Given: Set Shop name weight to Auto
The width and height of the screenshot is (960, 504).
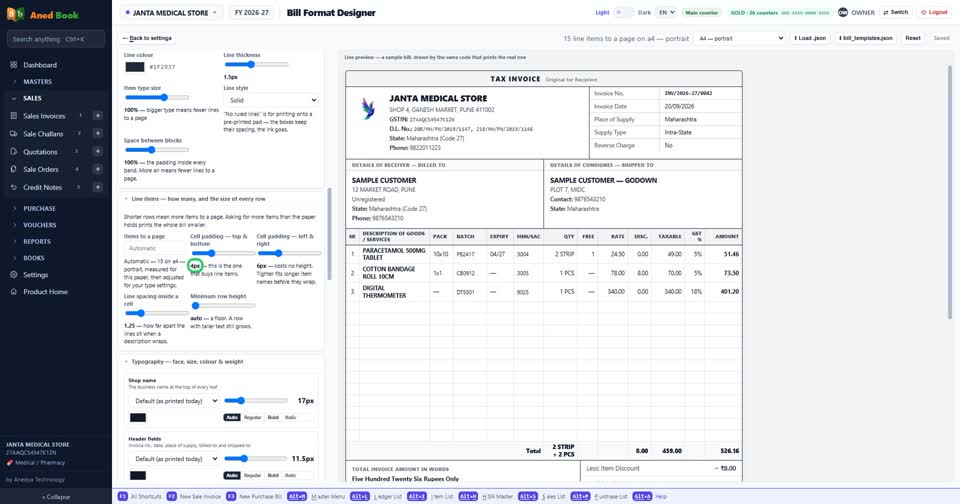Looking at the screenshot, I should (231, 418).
